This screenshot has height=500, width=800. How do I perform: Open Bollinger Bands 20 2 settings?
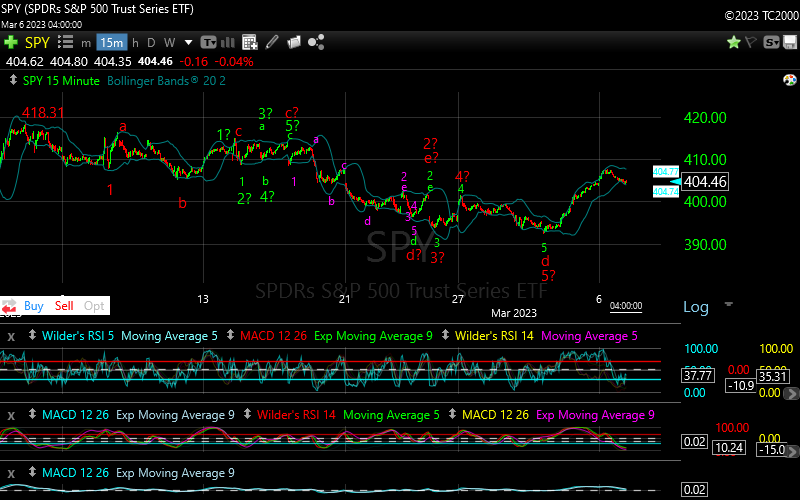click(x=166, y=81)
